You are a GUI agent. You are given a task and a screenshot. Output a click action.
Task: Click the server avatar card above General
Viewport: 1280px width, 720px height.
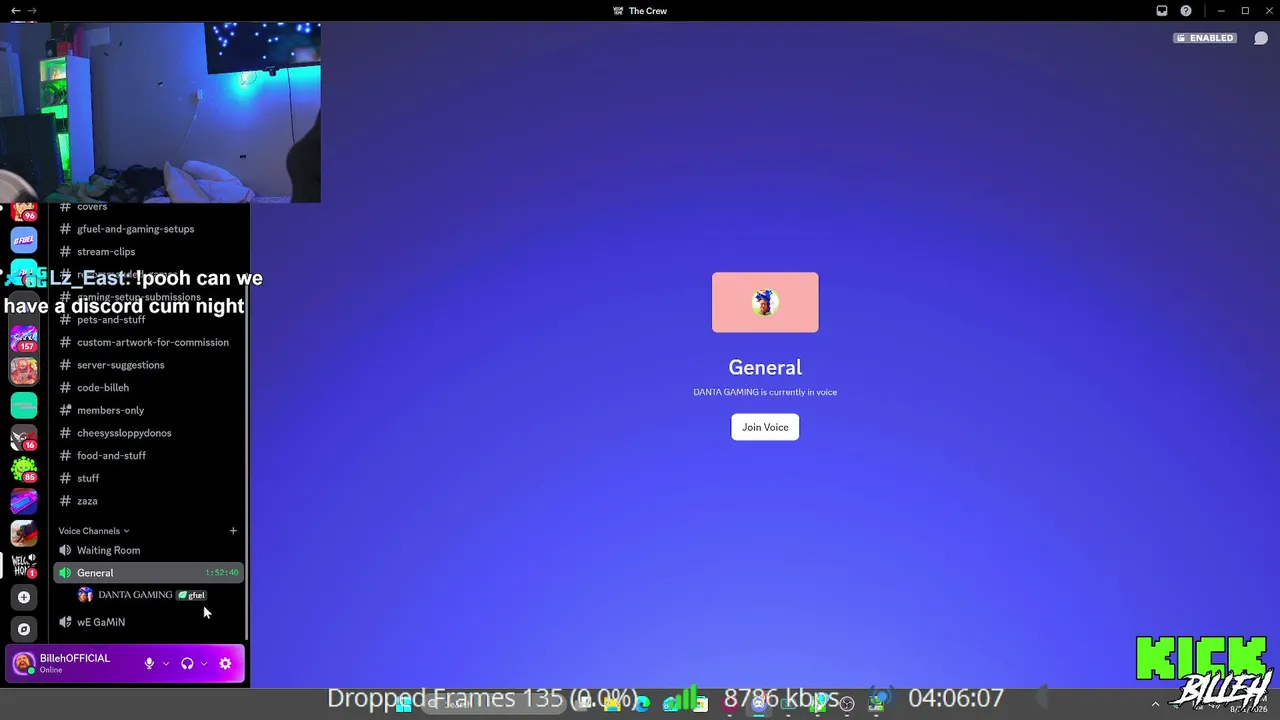pos(765,302)
